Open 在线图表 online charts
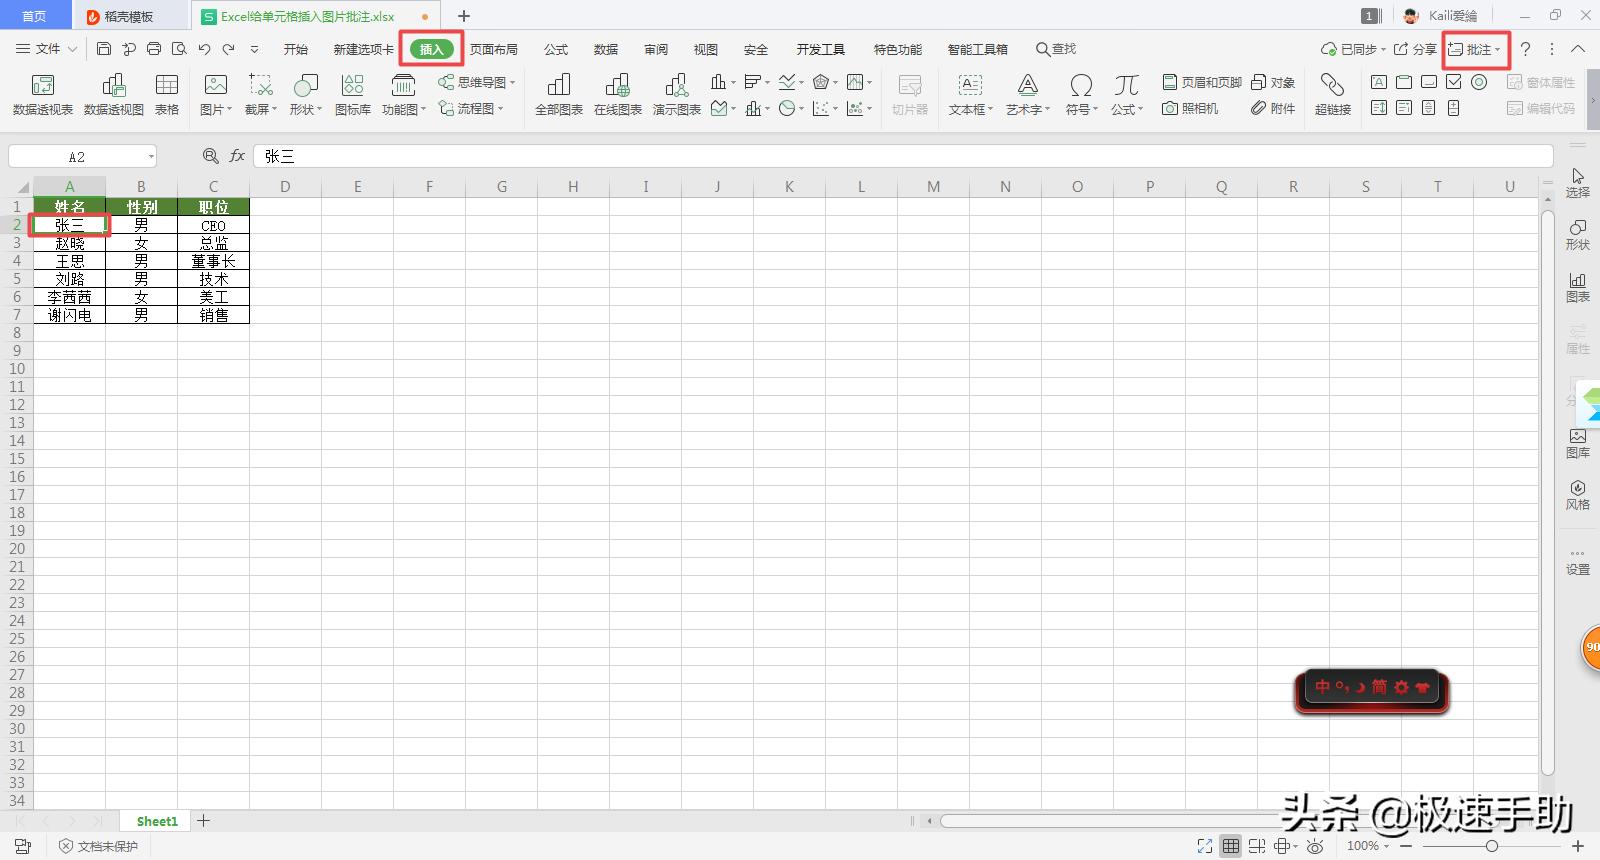Image resolution: width=1600 pixels, height=860 pixels. tap(618, 94)
